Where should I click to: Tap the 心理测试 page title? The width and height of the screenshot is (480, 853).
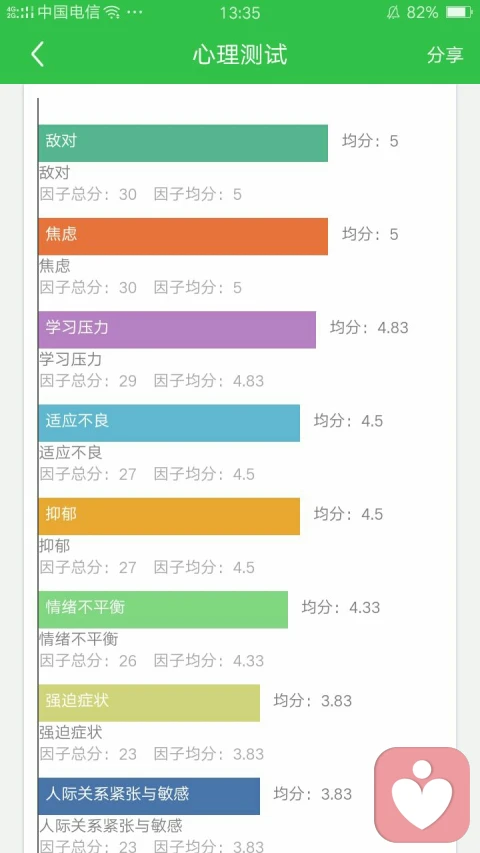[239, 55]
